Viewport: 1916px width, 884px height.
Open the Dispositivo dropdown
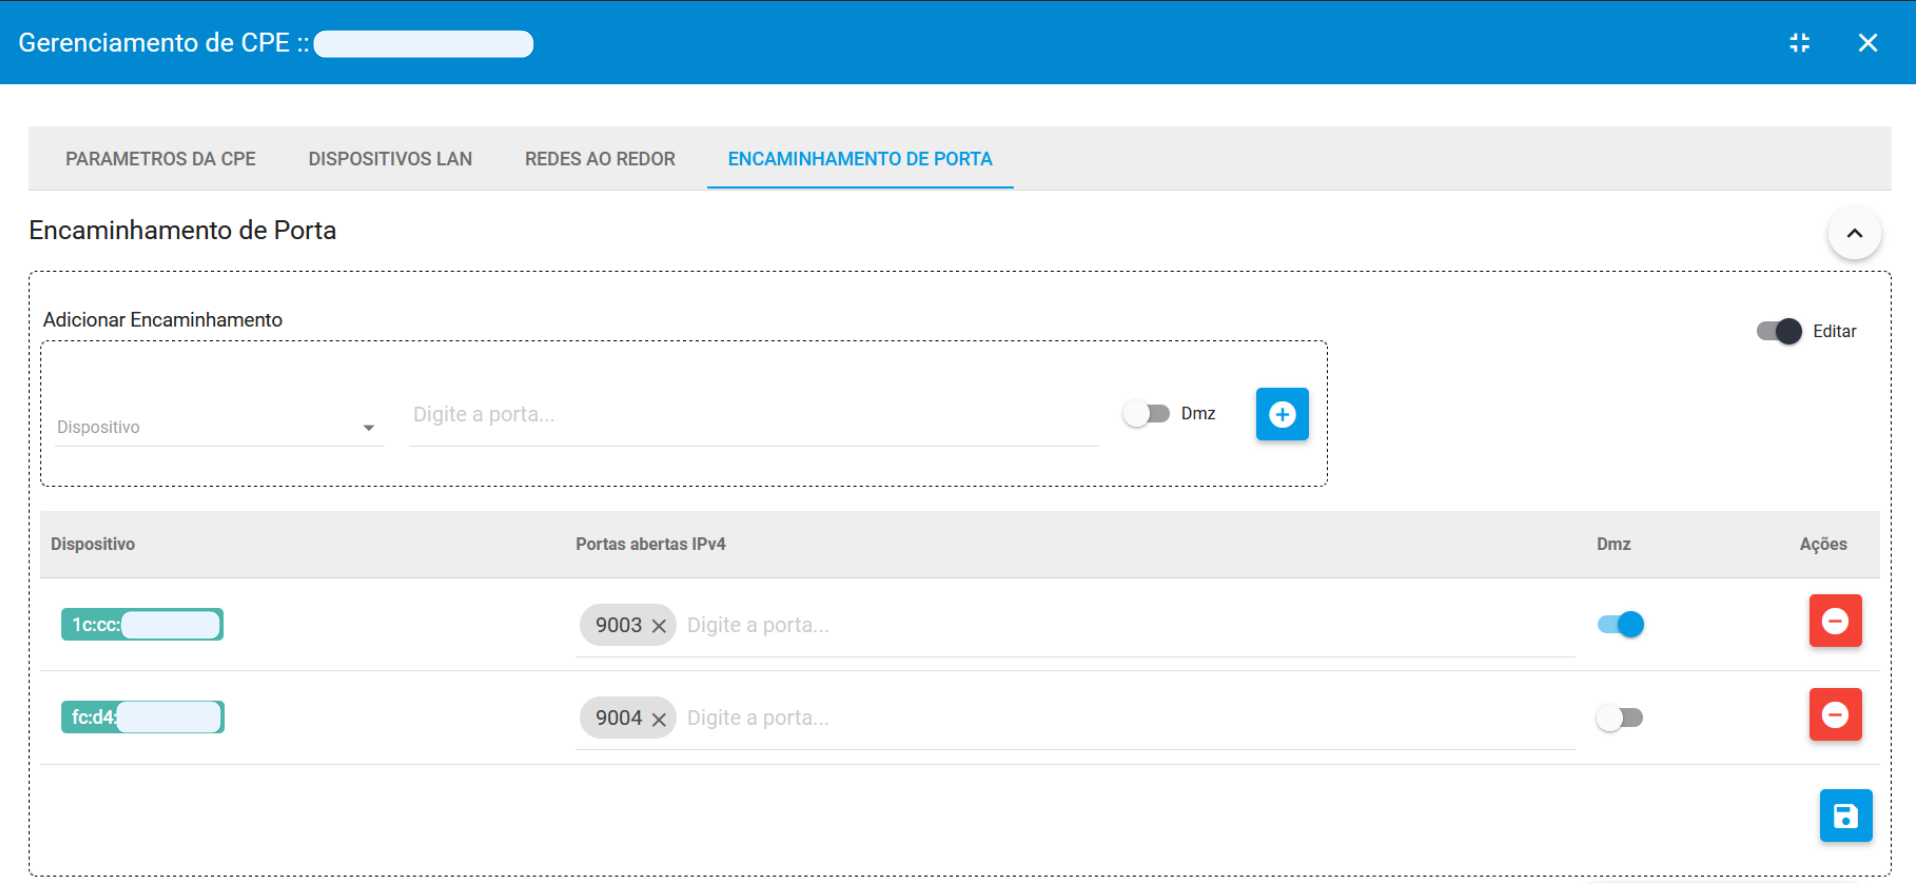pyautogui.click(x=216, y=427)
